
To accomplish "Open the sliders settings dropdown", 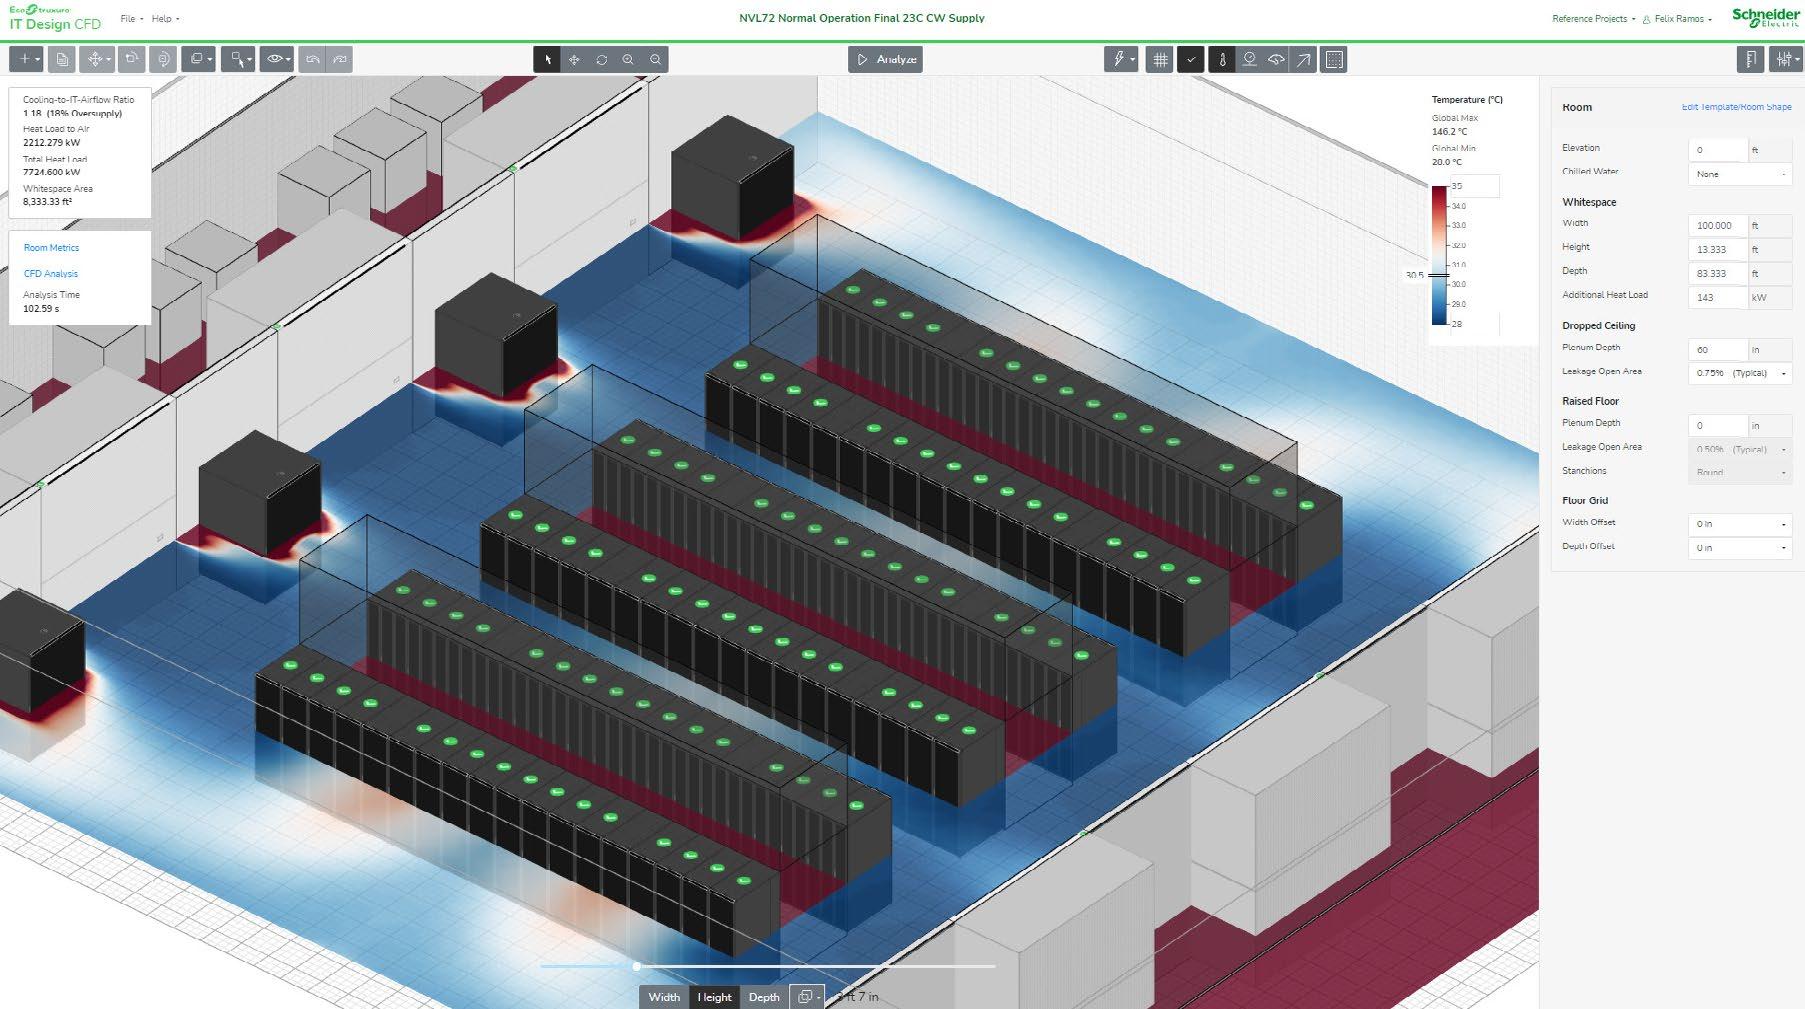I will coord(1786,60).
